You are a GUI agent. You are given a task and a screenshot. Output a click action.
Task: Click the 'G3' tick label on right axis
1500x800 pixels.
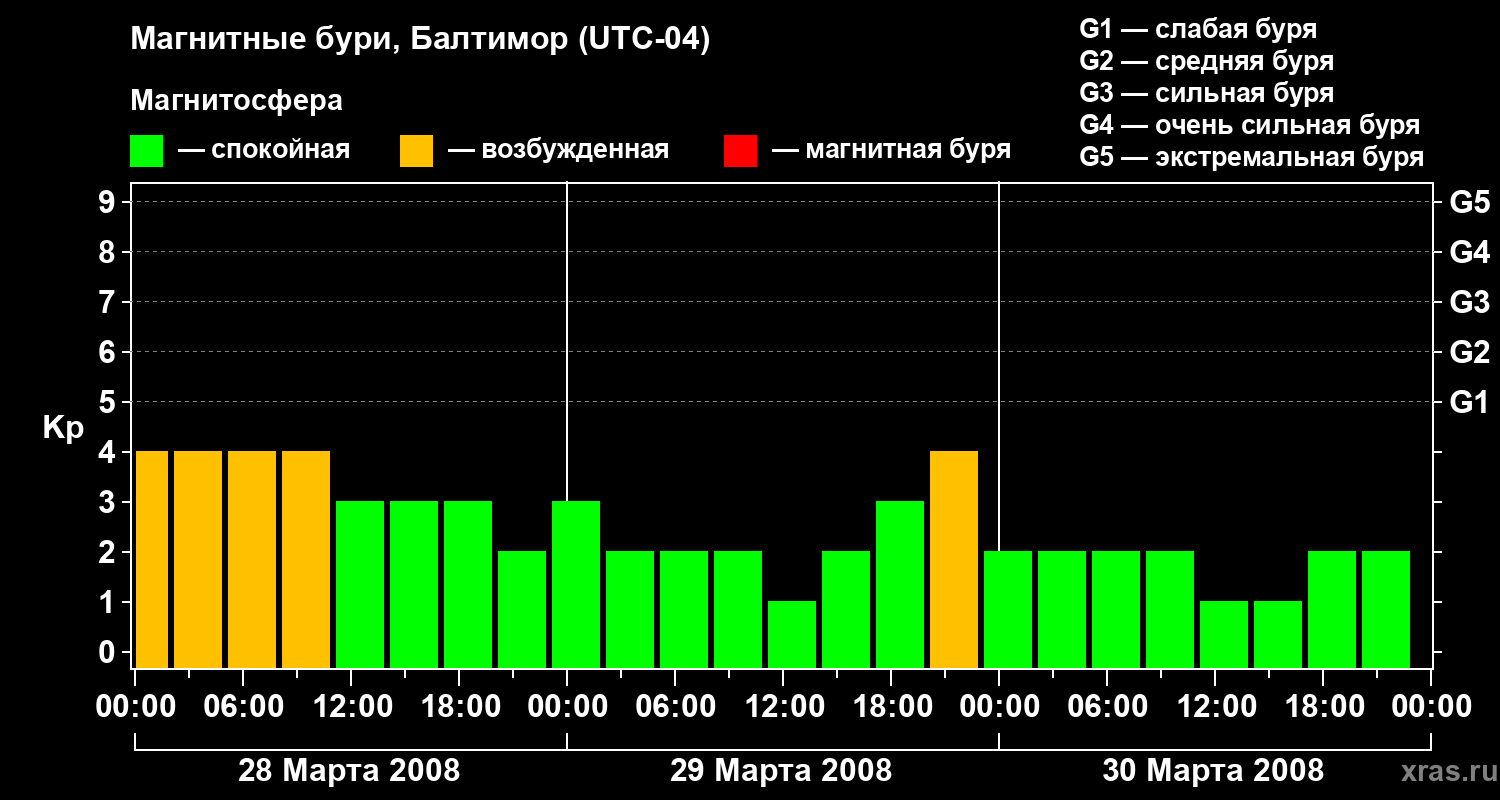pyautogui.click(x=1469, y=302)
